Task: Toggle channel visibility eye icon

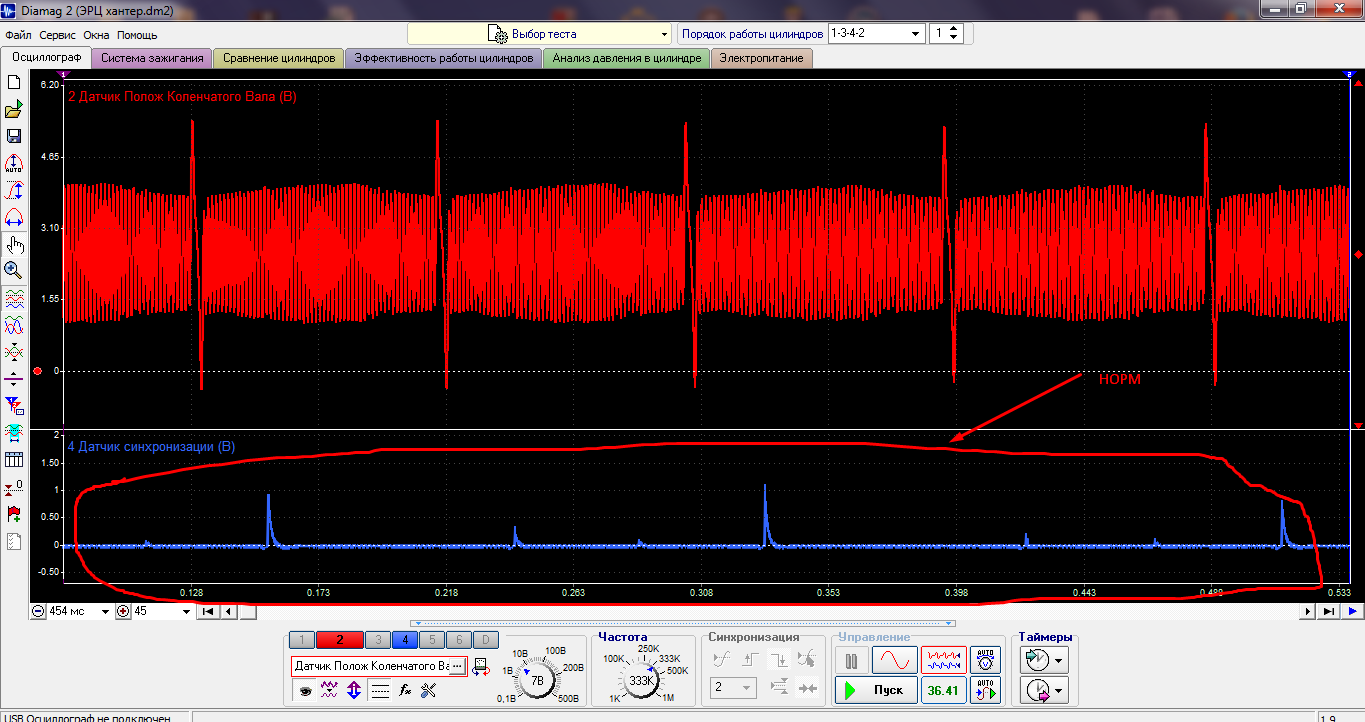Action: [305, 690]
